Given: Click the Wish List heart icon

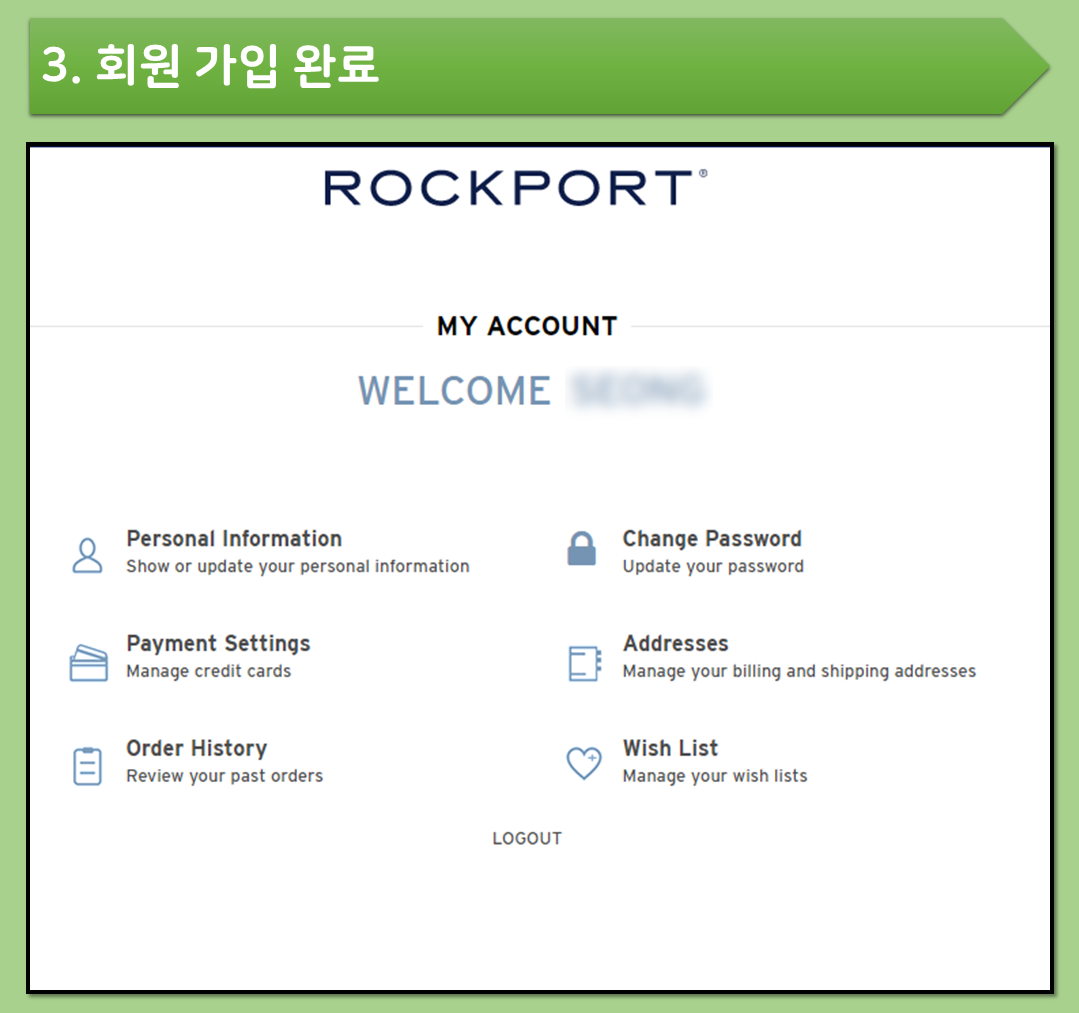Looking at the screenshot, I should (x=584, y=763).
